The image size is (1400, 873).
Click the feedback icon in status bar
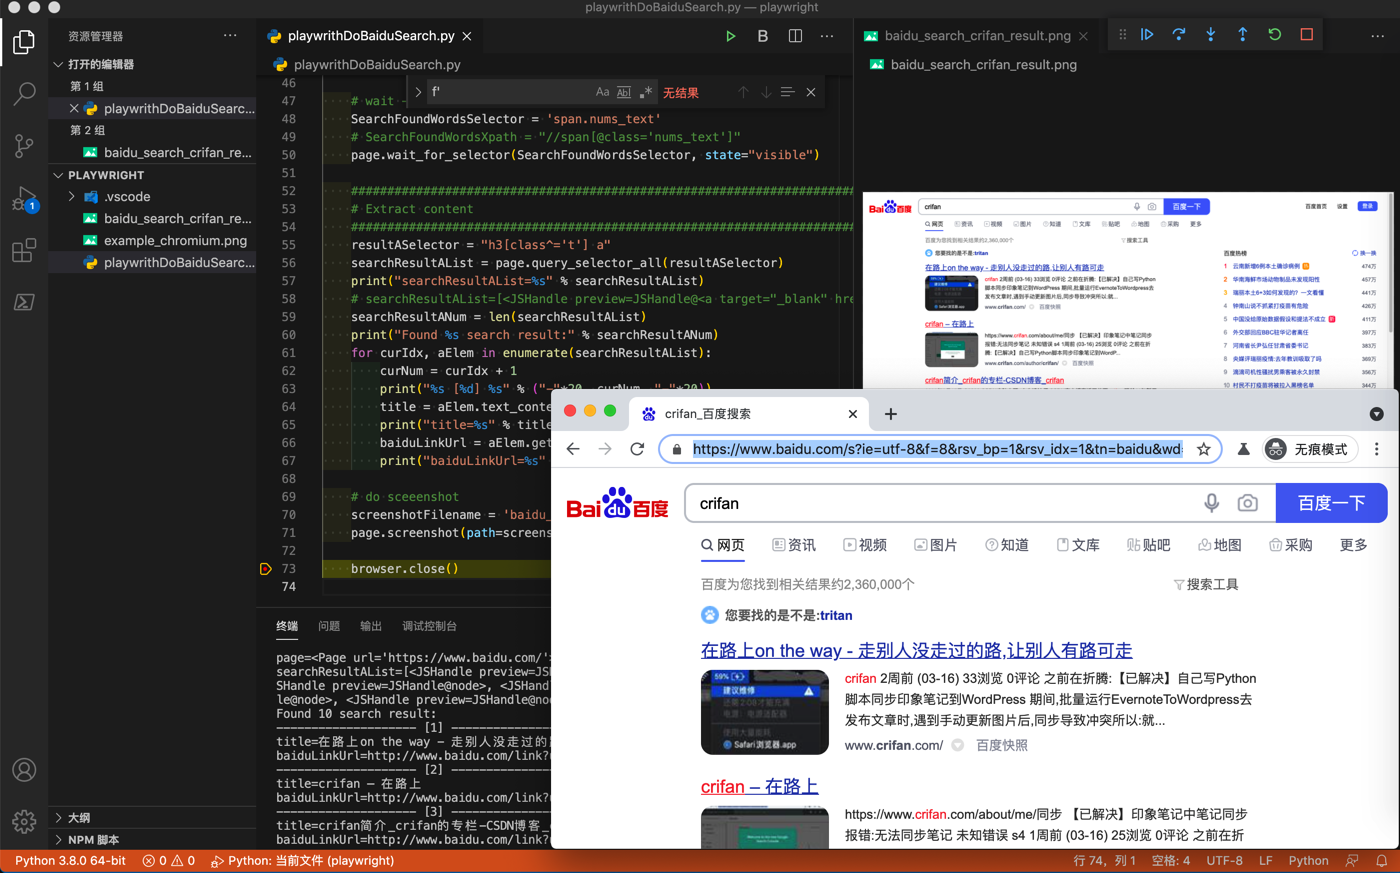tap(1352, 861)
